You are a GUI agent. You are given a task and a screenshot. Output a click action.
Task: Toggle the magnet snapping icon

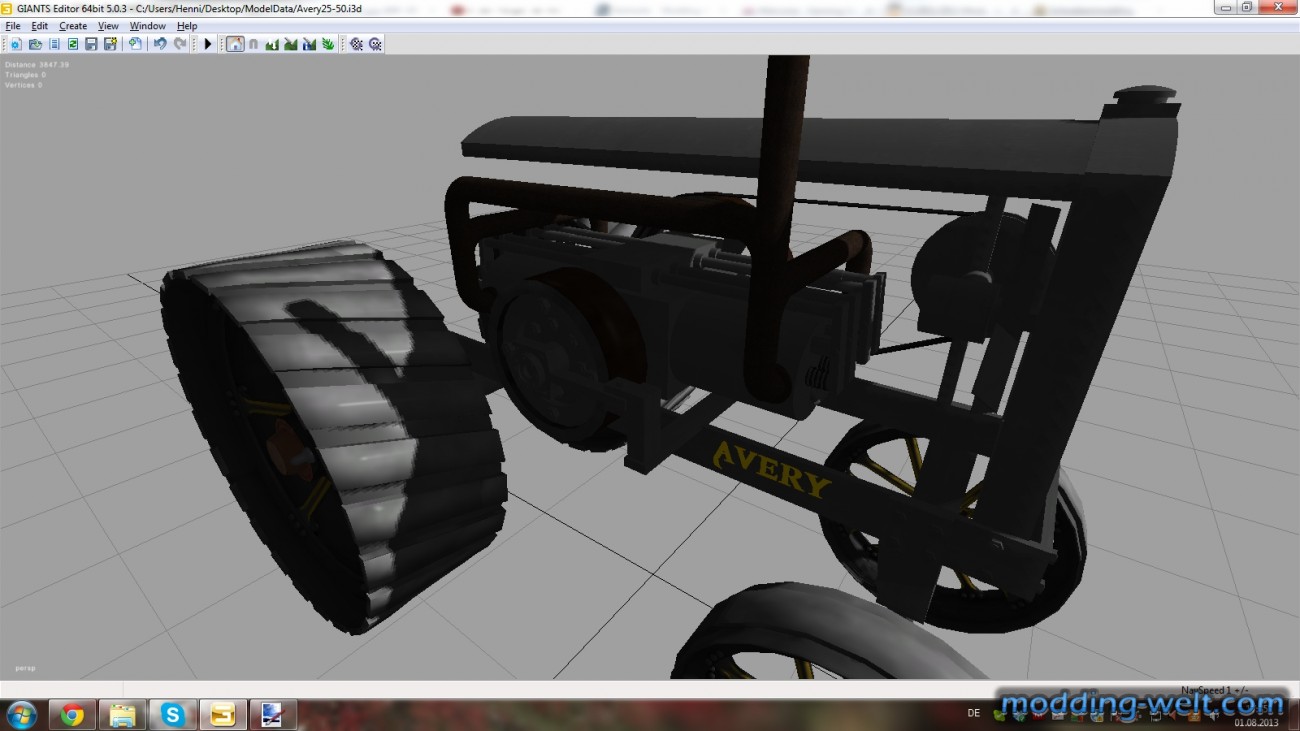(x=253, y=44)
